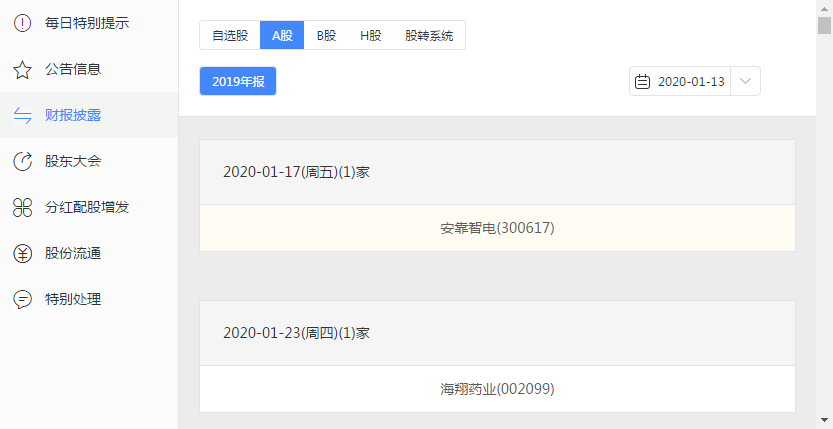Click the 2019年报 button
Viewport: 833px width, 429px height.
[238, 81]
